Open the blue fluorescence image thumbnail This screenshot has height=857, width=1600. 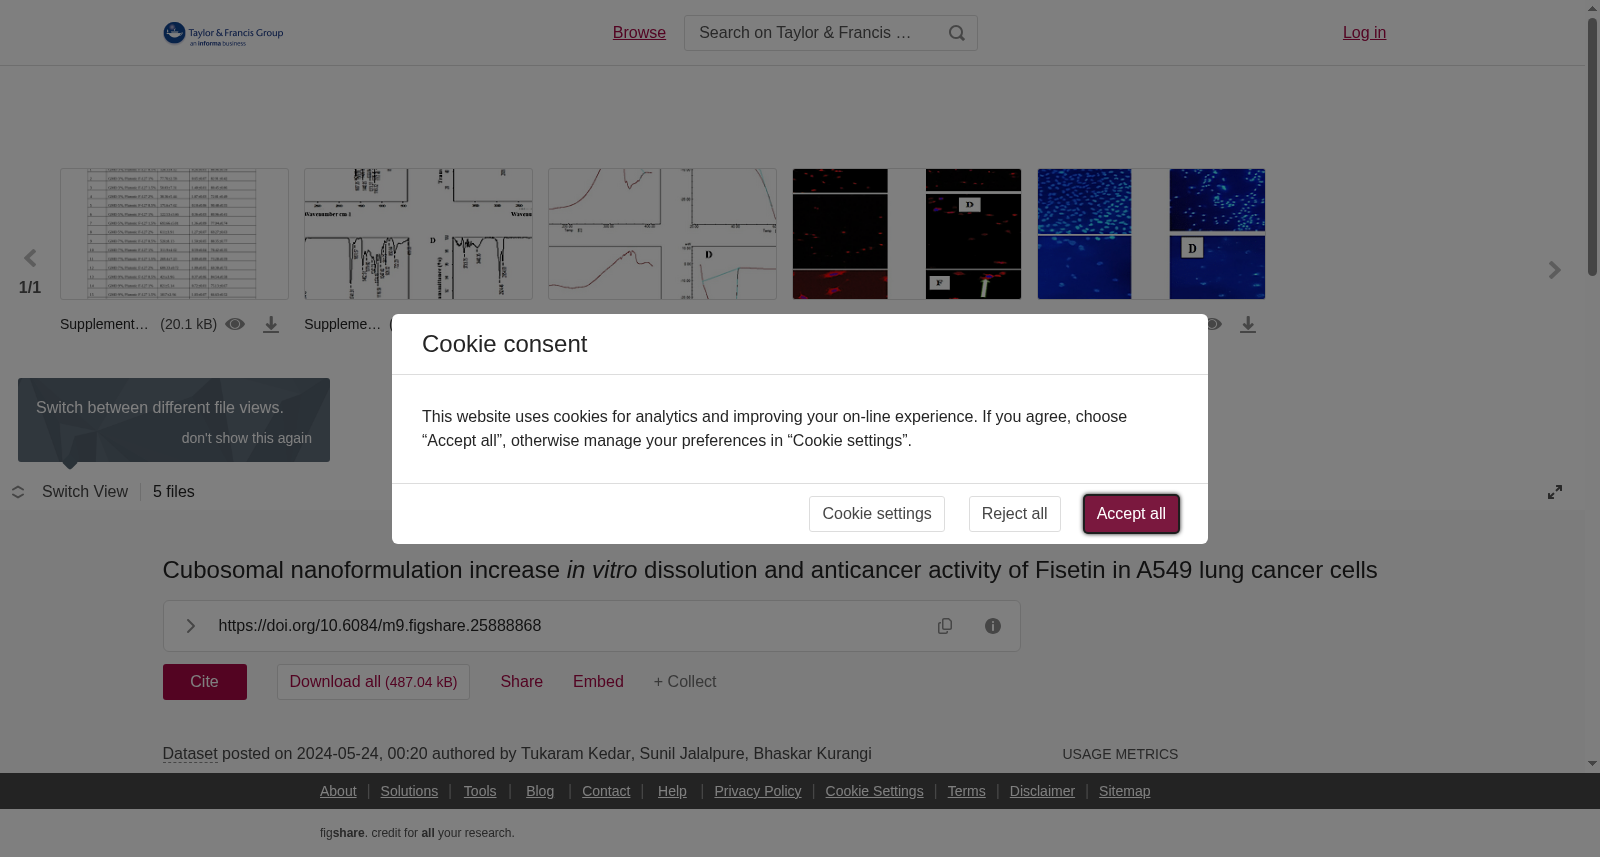pos(1151,234)
